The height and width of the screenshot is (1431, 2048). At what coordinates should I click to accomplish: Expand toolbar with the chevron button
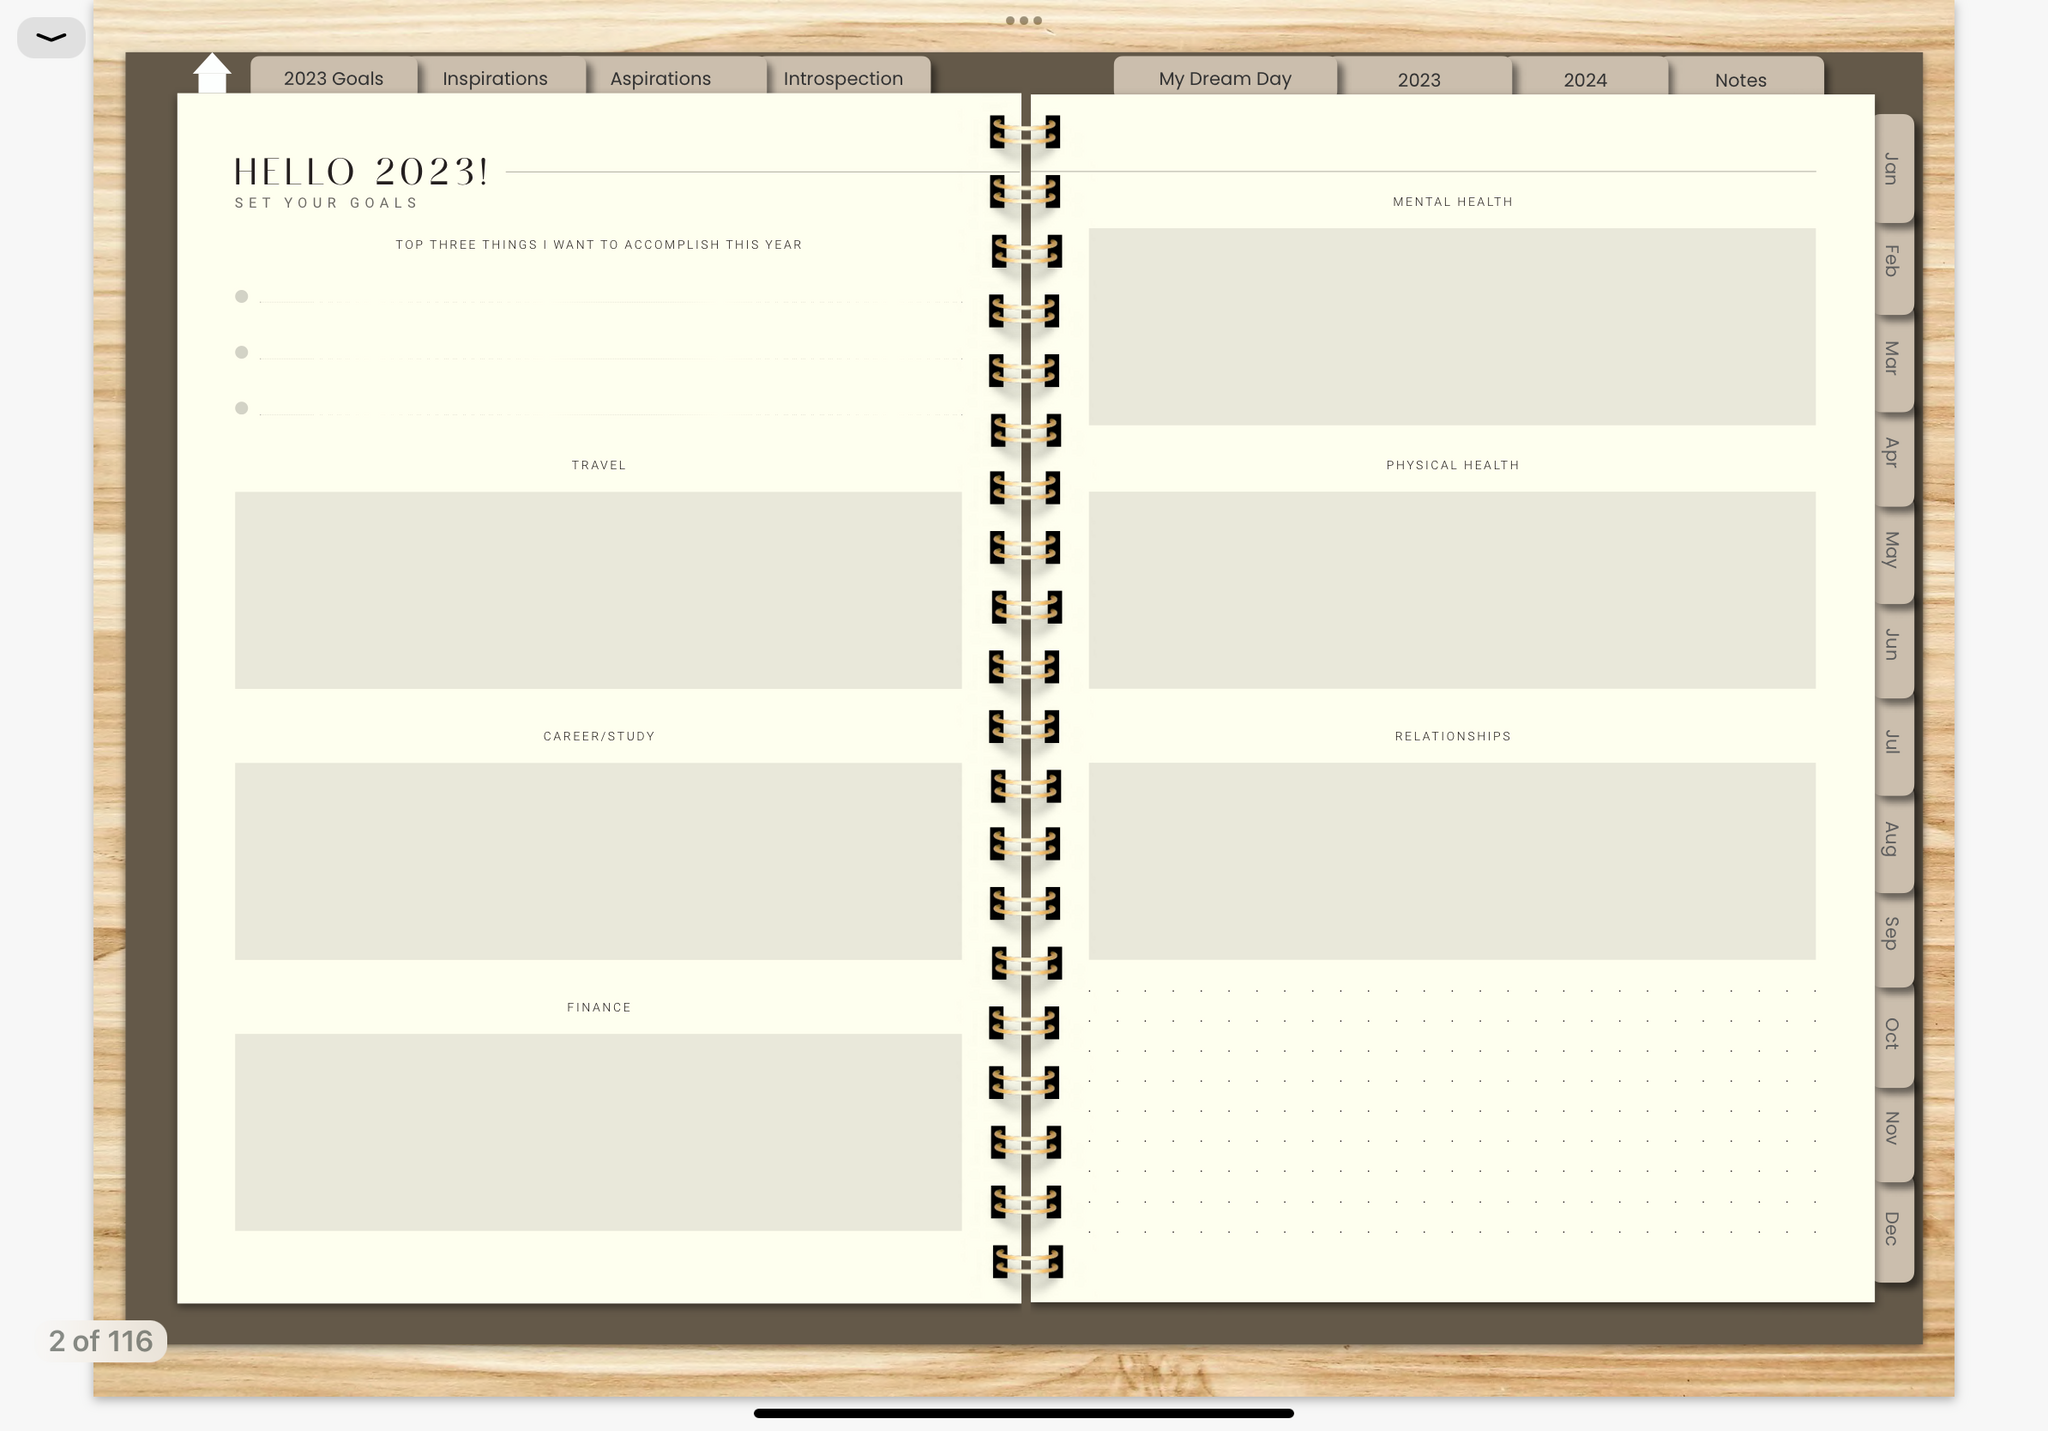point(51,38)
